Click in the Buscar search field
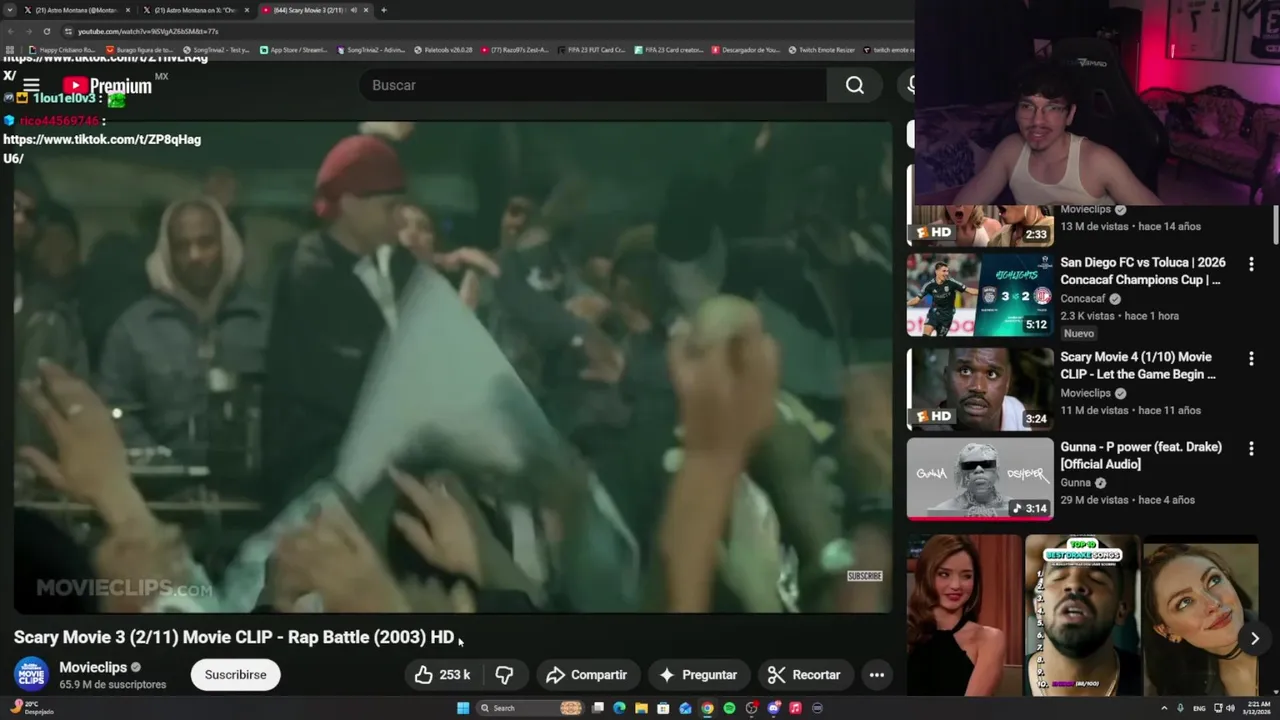 pos(593,85)
